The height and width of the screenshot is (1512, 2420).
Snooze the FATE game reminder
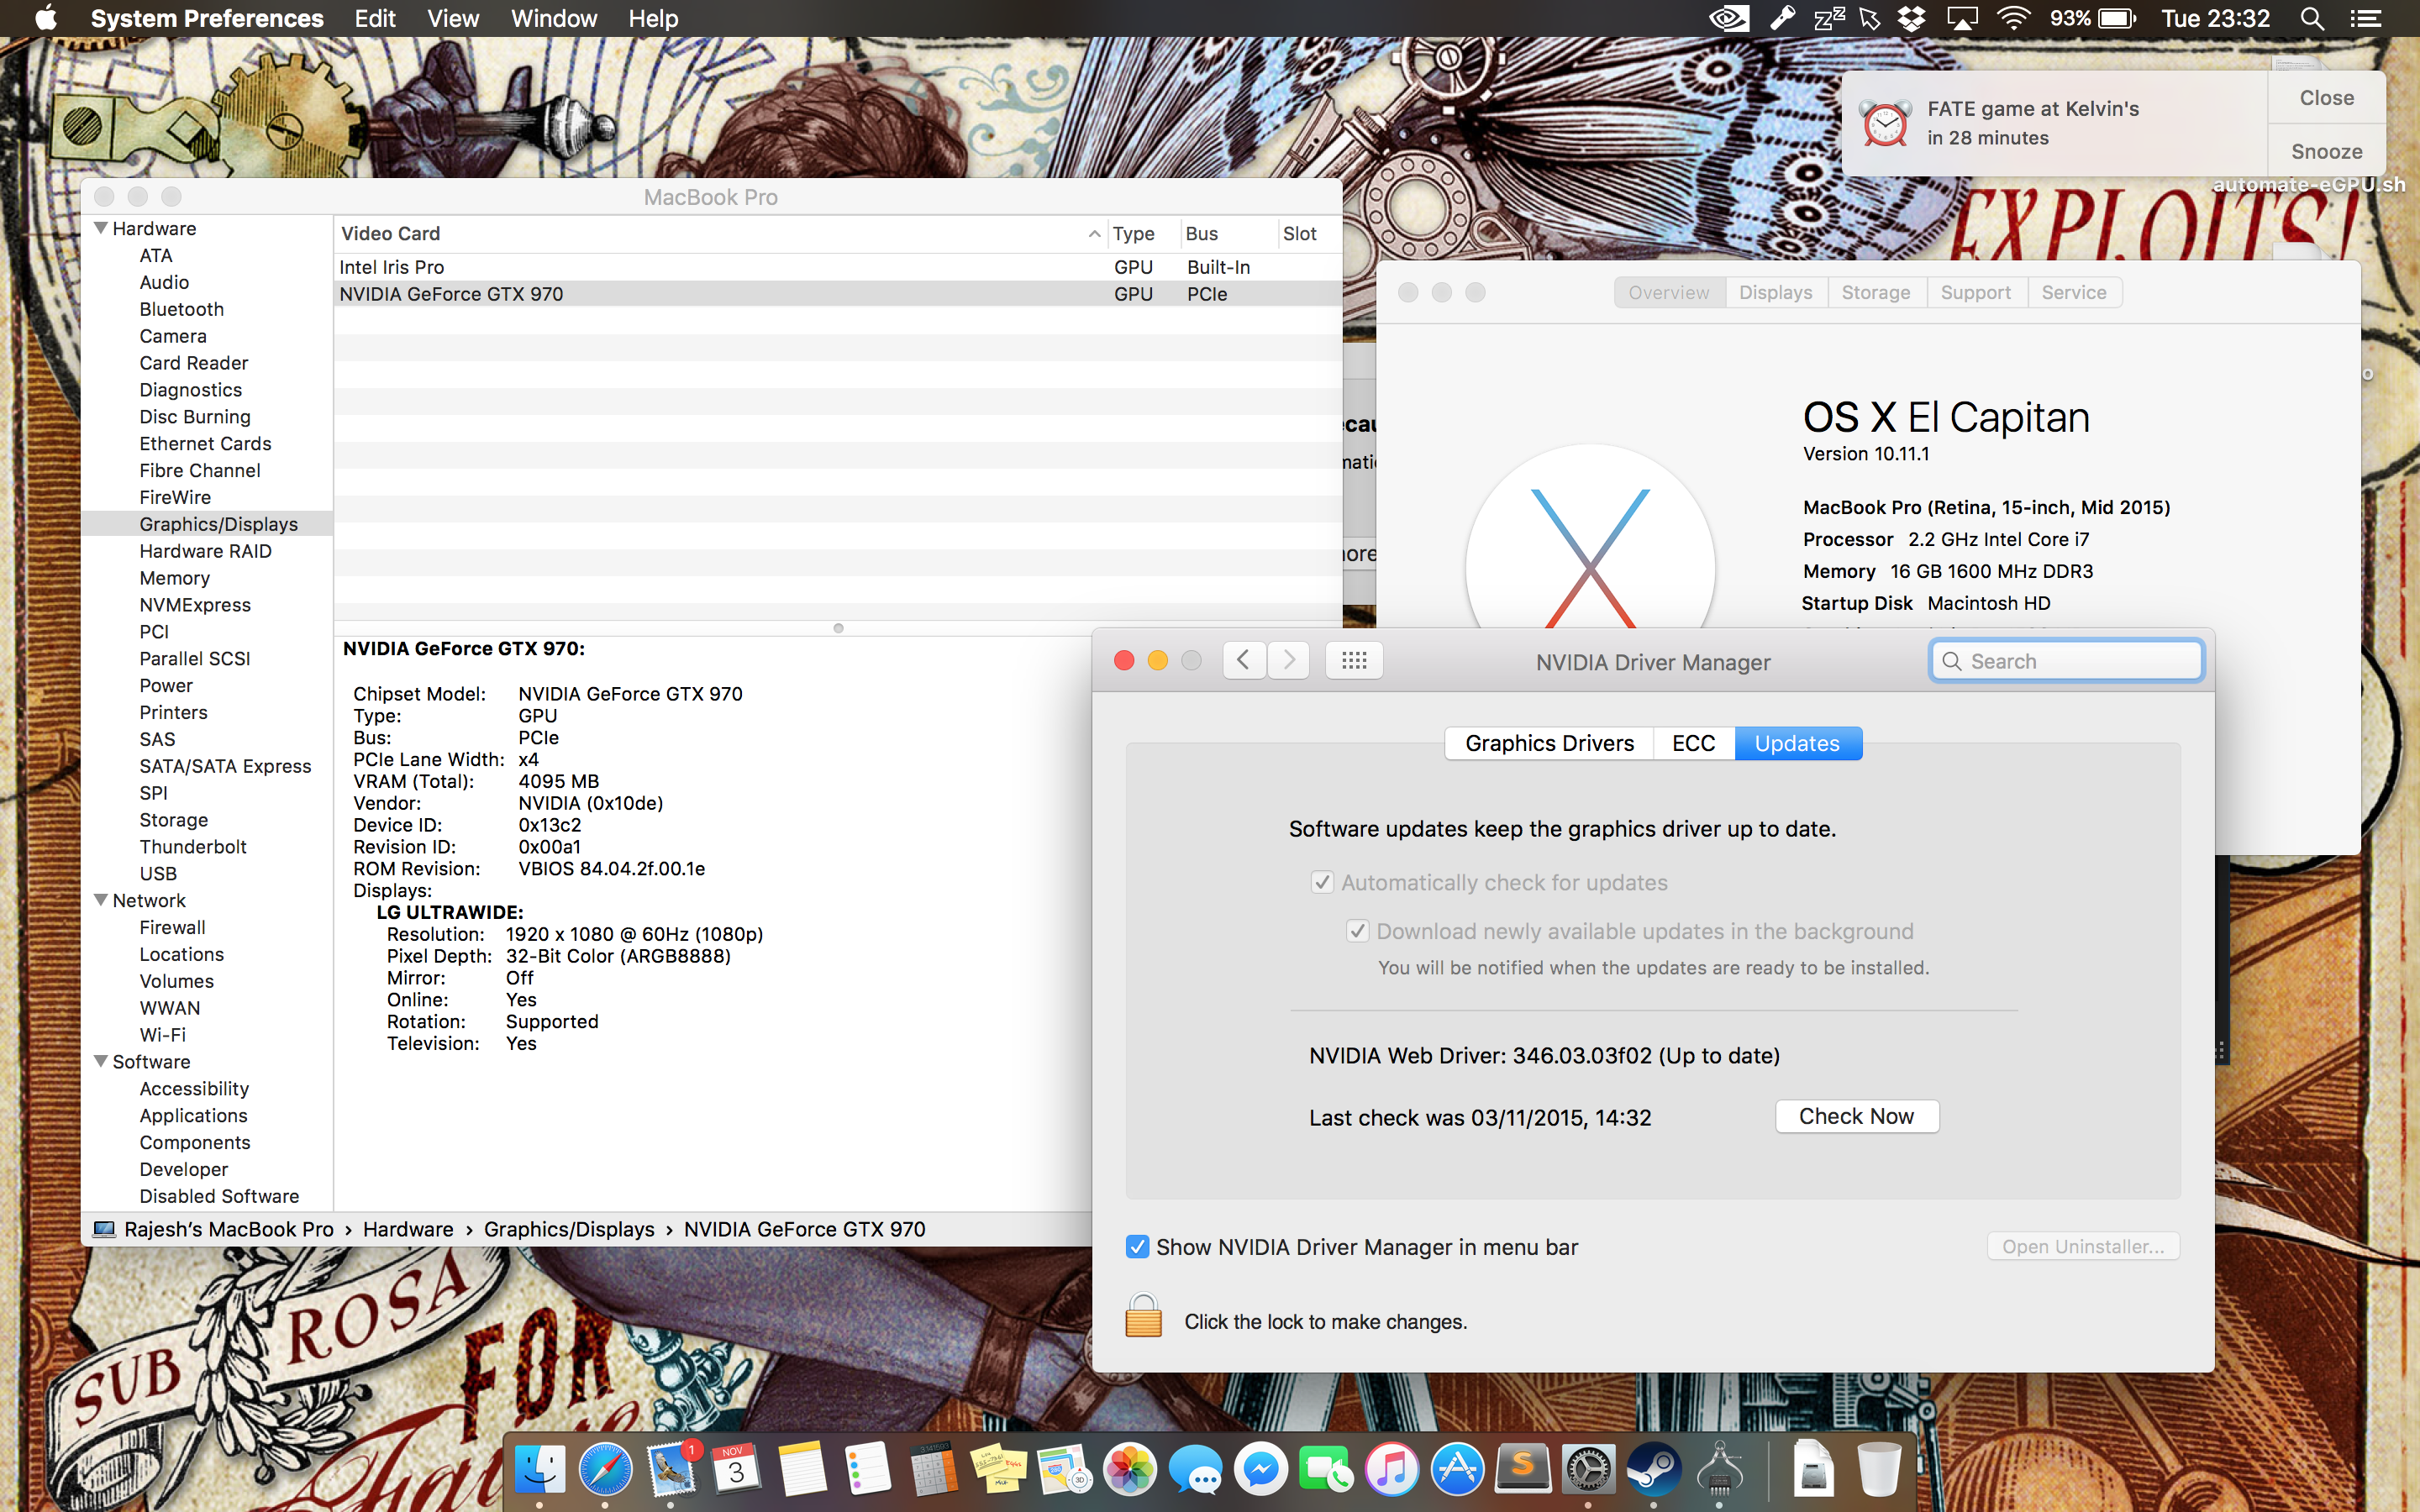[2326, 151]
